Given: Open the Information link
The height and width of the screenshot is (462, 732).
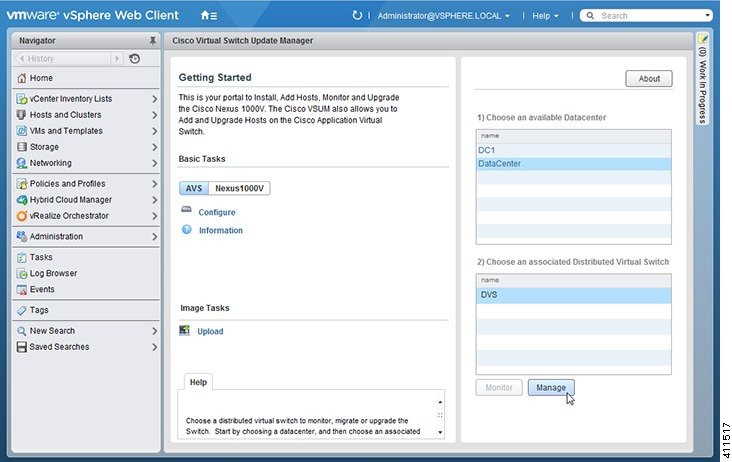Looking at the screenshot, I should click(x=221, y=231).
